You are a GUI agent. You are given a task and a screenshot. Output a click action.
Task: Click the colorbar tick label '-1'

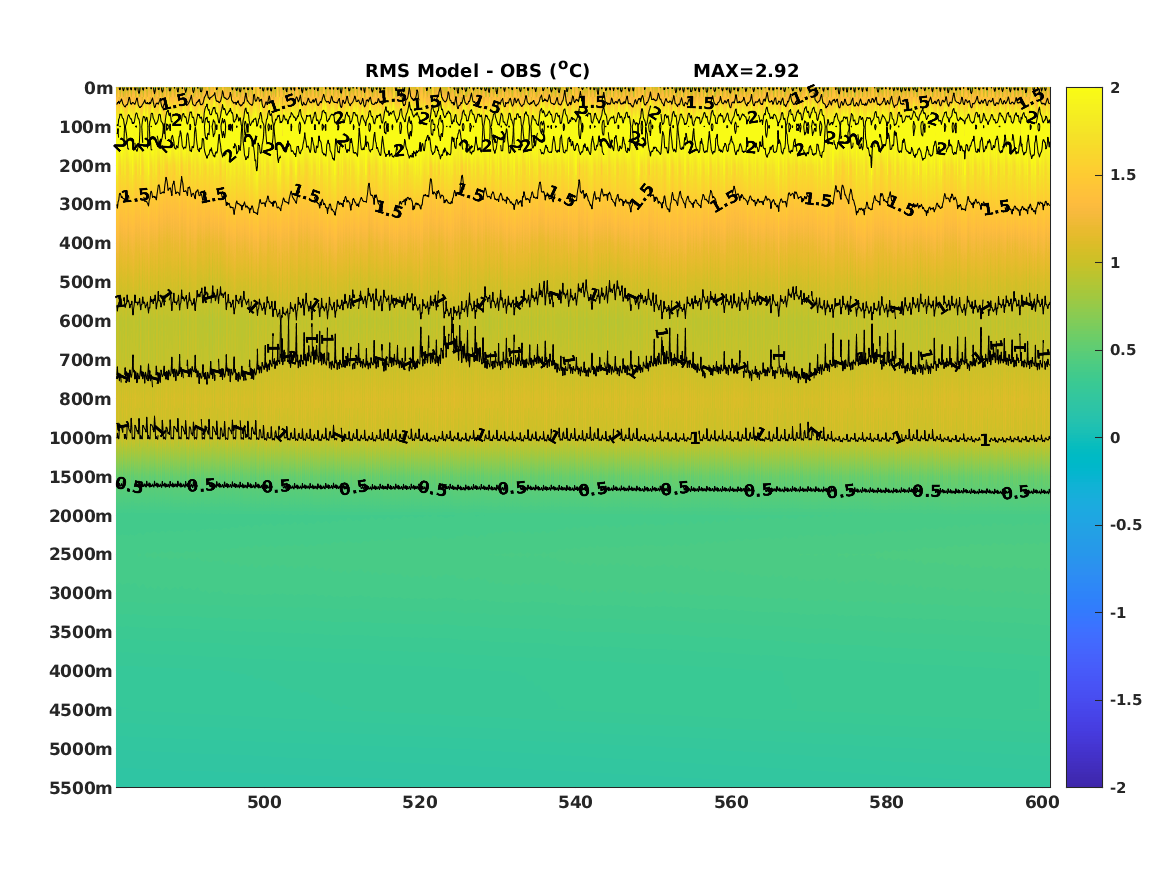pos(1118,612)
